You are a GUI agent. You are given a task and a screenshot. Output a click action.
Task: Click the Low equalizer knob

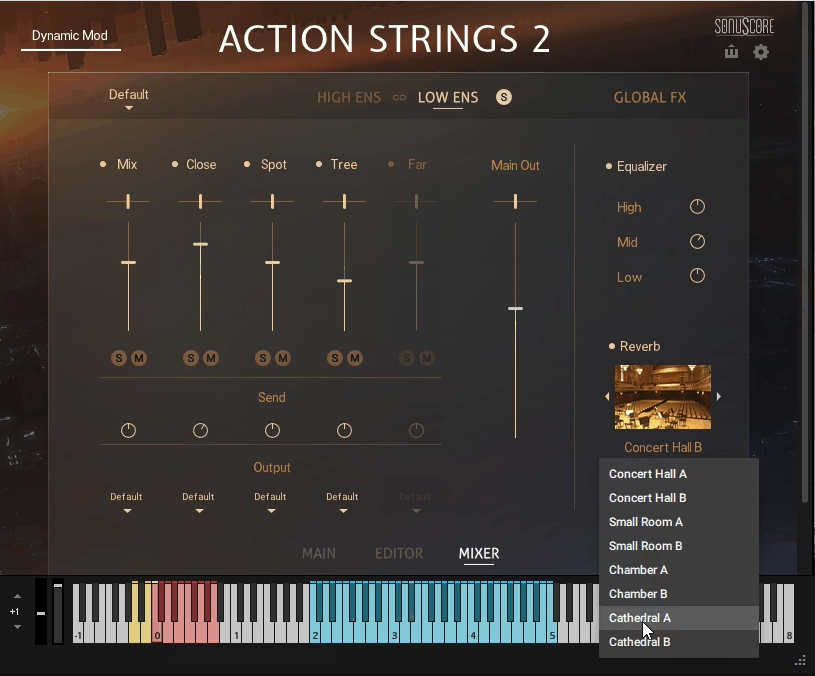697,277
